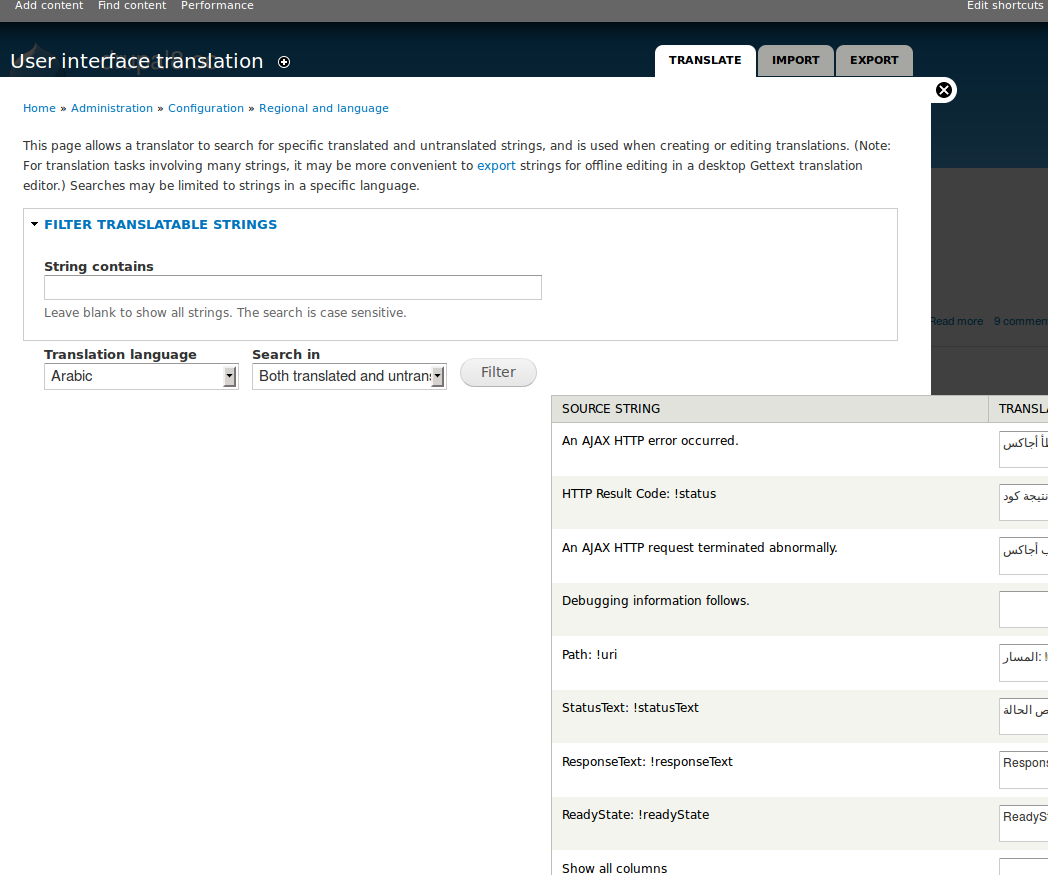Open the export link in the description text

point(496,165)
